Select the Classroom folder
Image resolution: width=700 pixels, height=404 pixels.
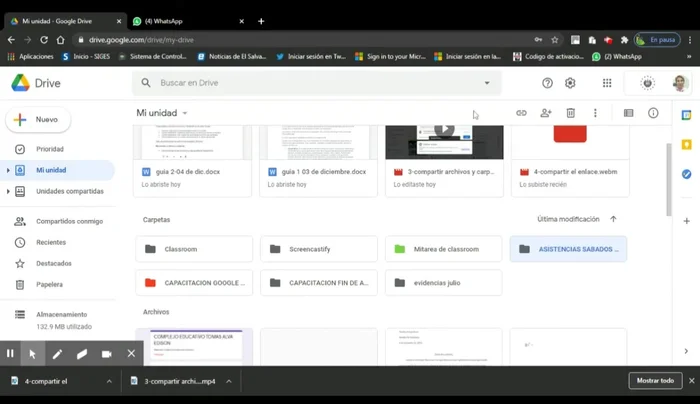click(194, 249)
